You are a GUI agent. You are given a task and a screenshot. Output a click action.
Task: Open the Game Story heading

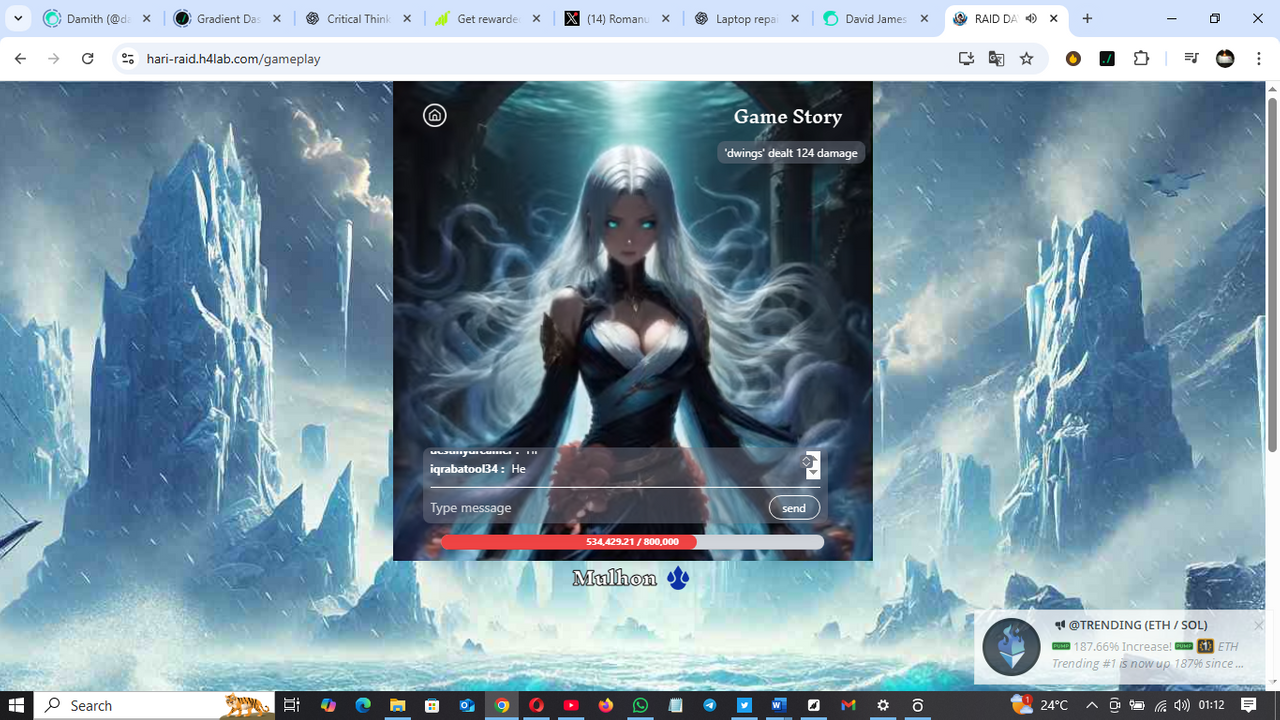[x=788, y=117]
